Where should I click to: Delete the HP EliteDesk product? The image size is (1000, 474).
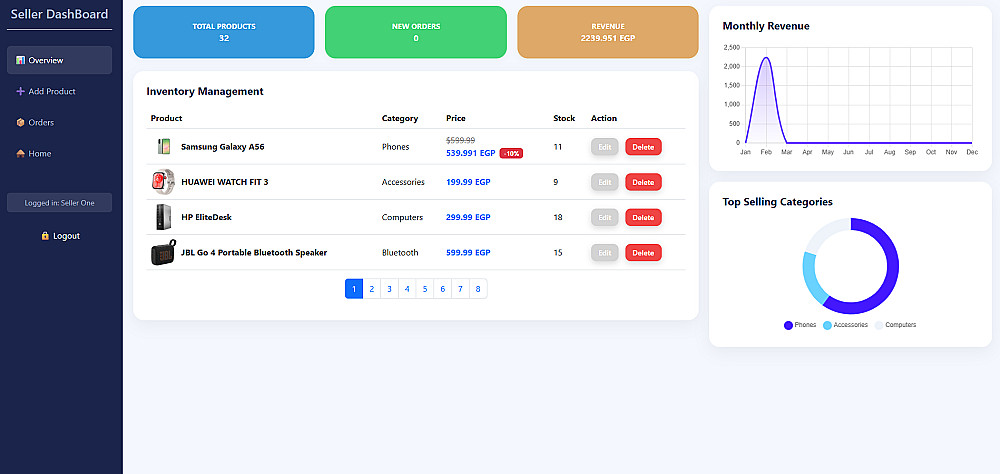click(643, 218)
